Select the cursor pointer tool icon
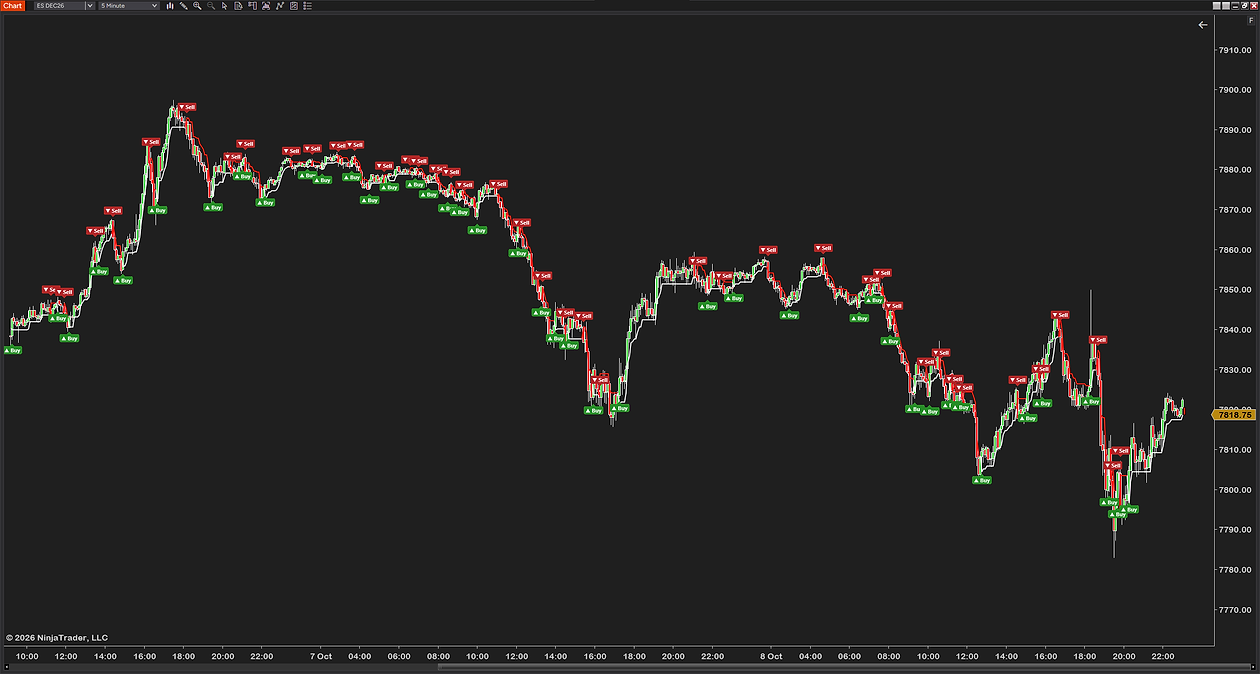1260x674 pixels. (224, 6)
